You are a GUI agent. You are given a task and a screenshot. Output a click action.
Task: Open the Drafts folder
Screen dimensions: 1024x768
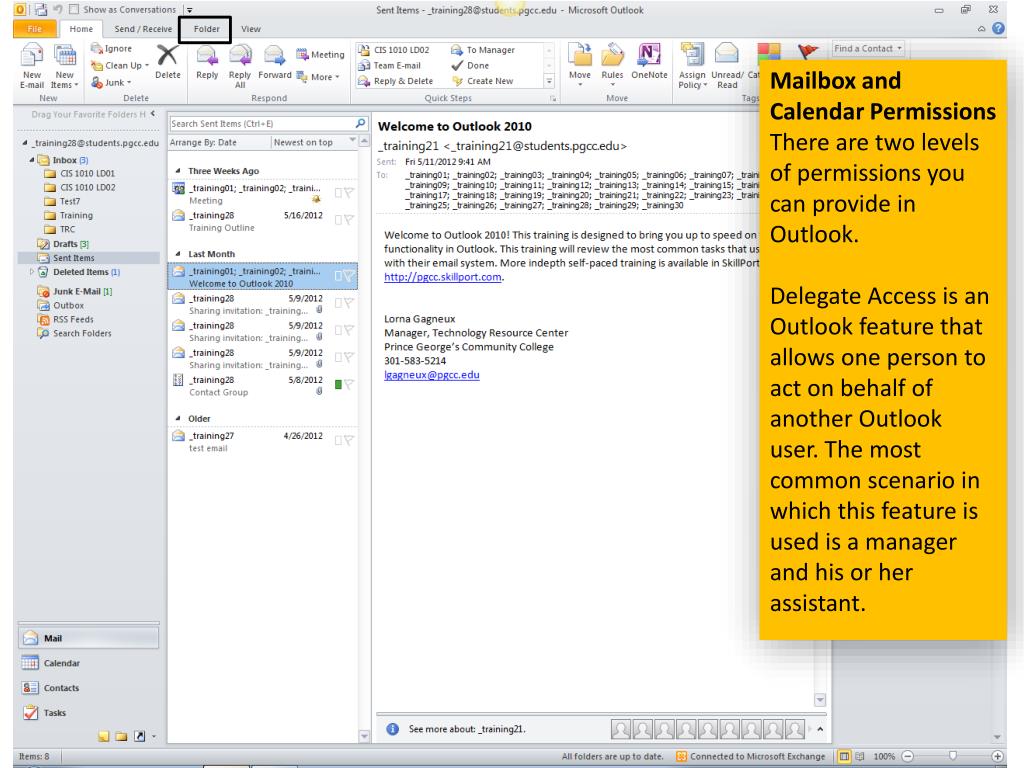[x=63, y=244]
